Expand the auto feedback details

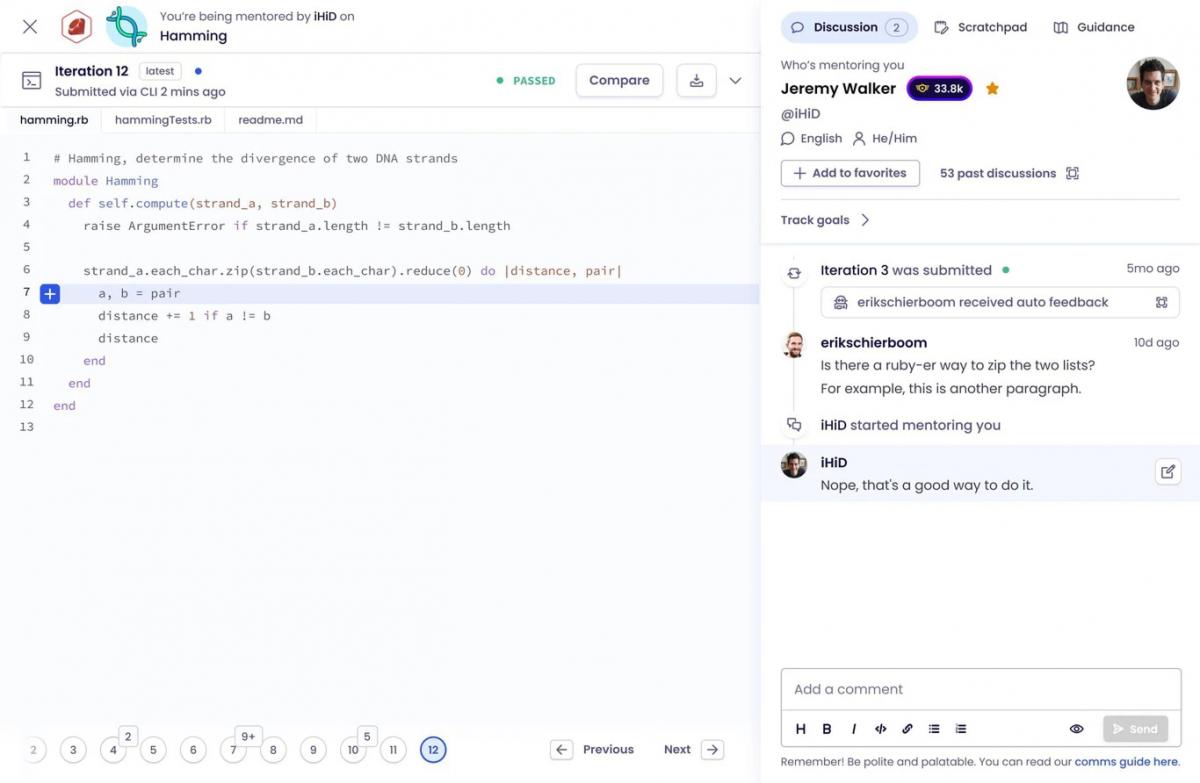pyautogui.click(x=1160, y=302)
